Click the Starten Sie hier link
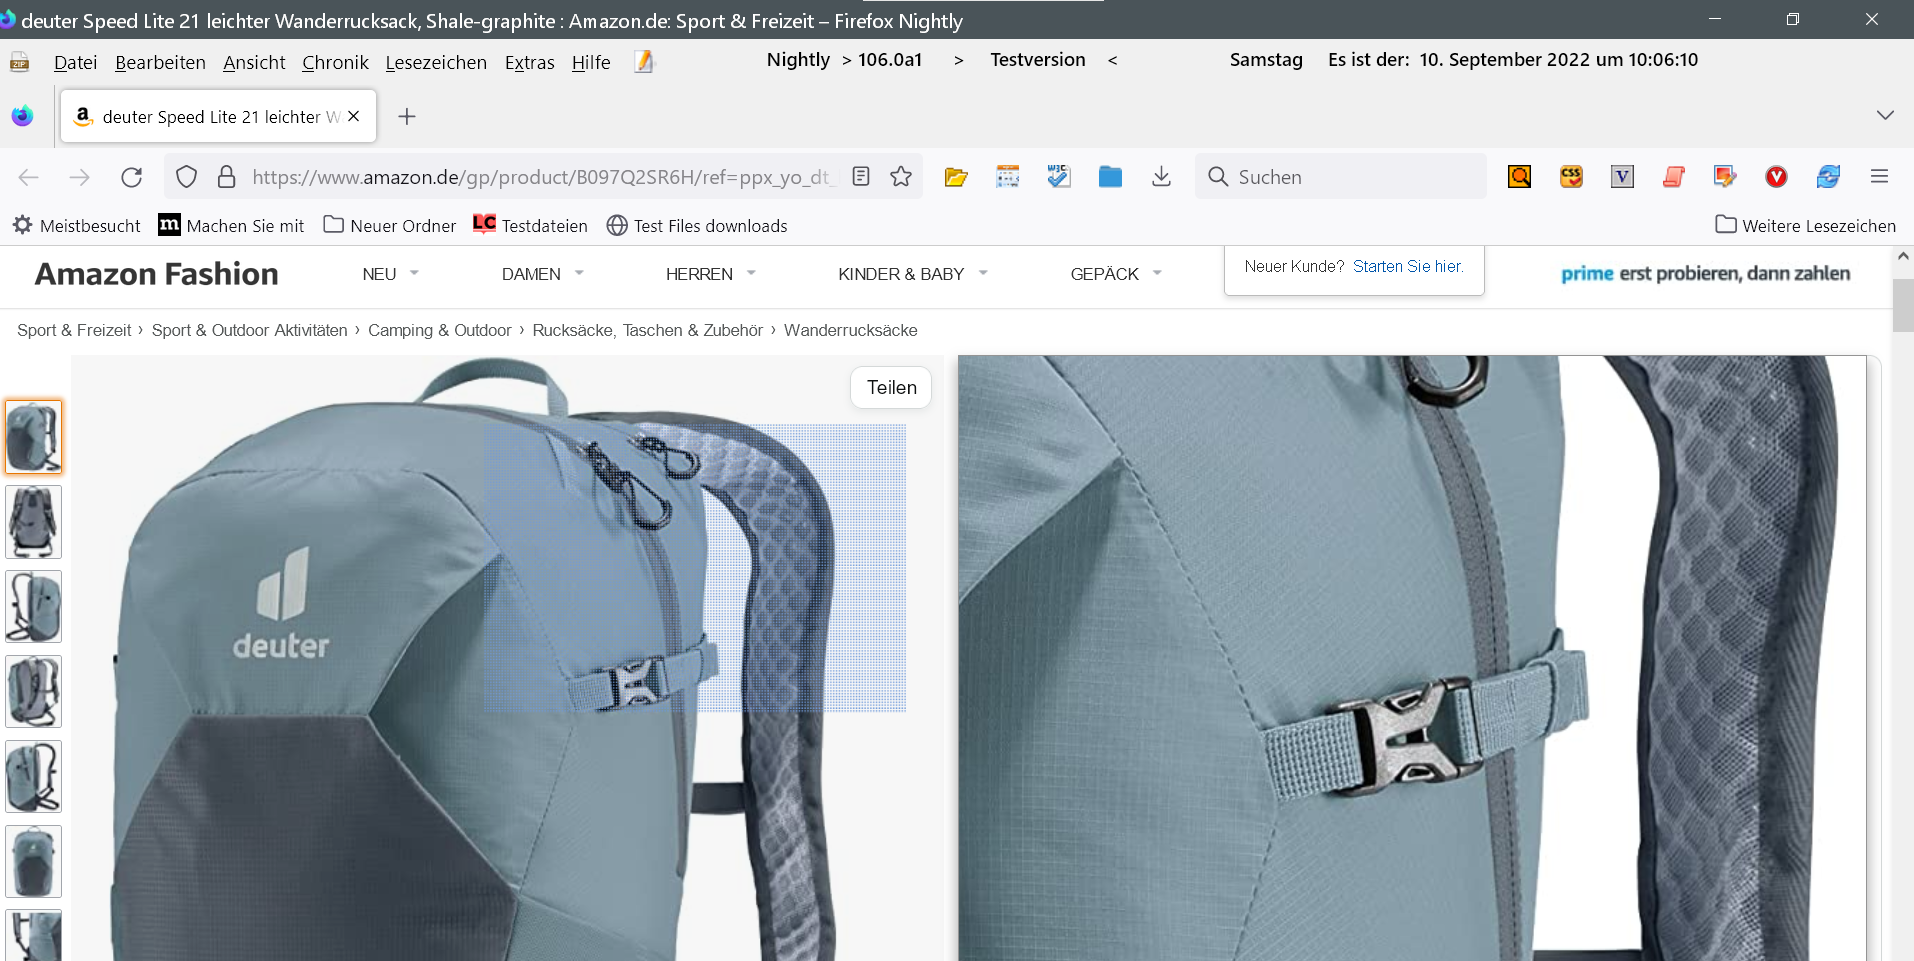 (x=1407, y=267)
